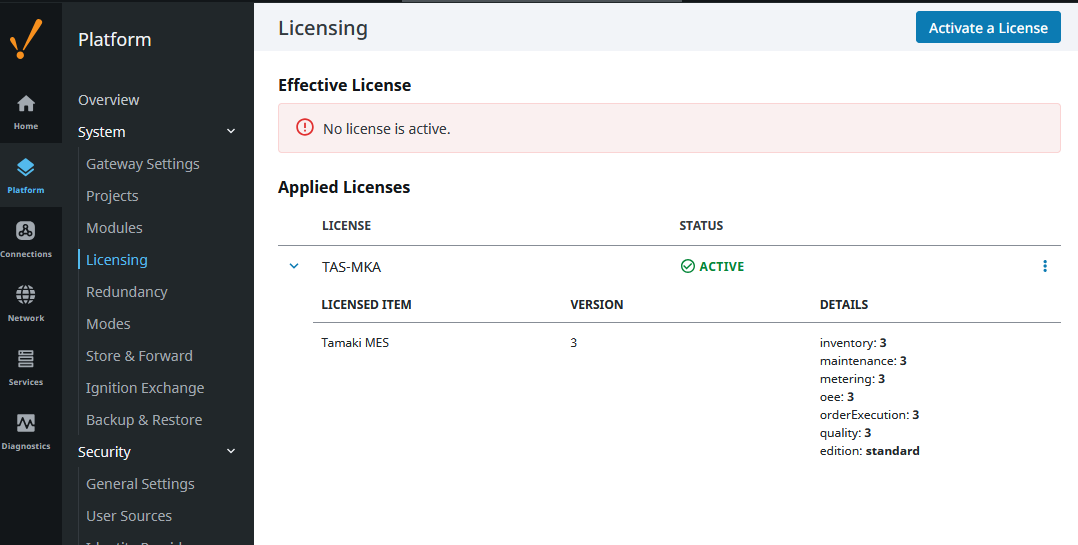
Task: Click the Activate a License button
Action: click(988, 27)
